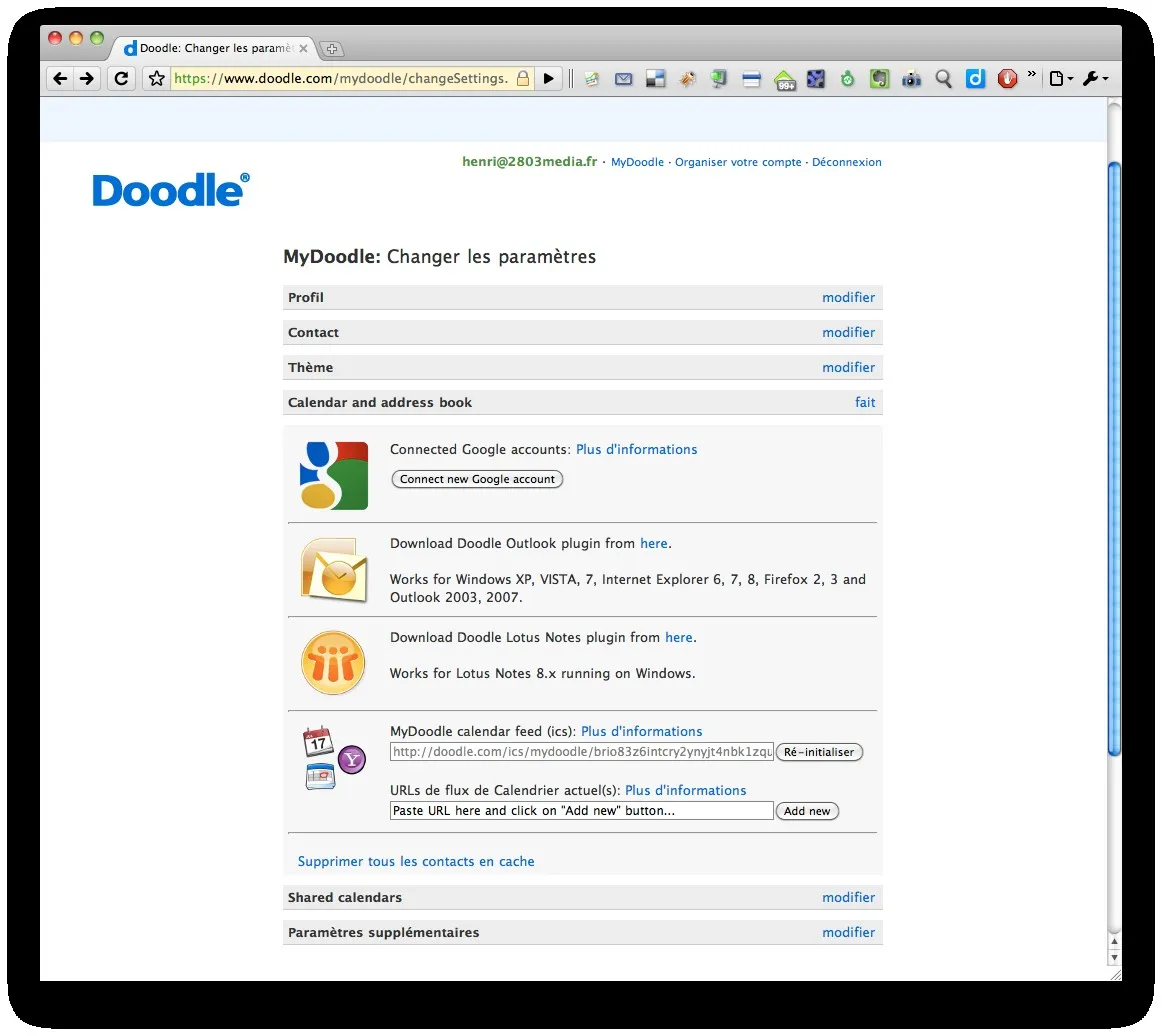
Task: Open the page menu dropdown
Action: tap(1061, 79)
